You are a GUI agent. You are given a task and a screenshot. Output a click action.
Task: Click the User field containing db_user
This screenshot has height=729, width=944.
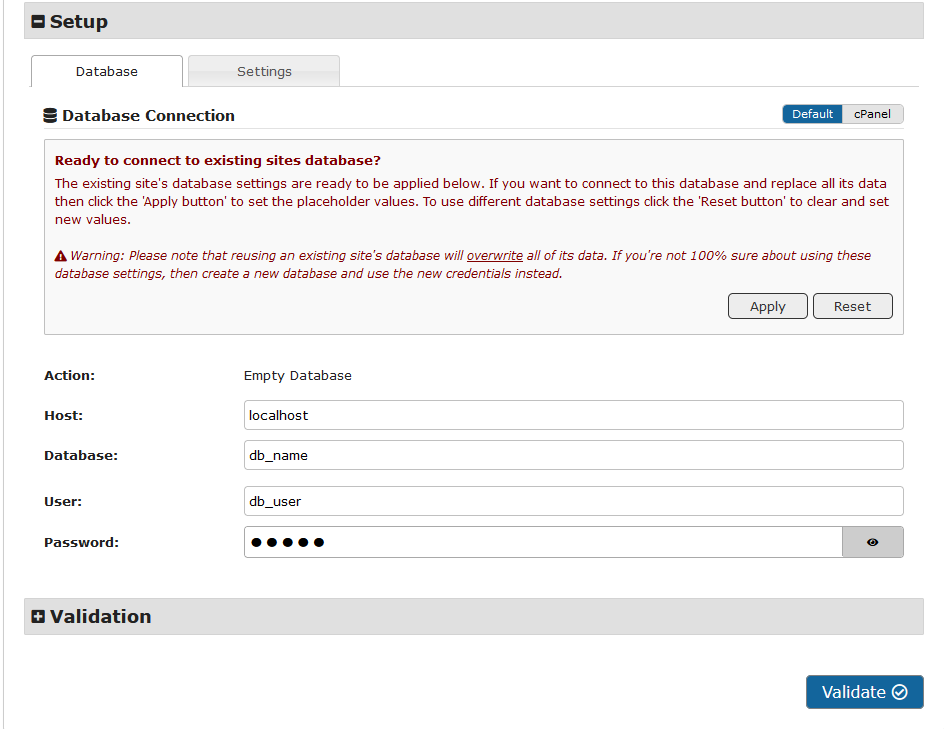click(573, 501)
